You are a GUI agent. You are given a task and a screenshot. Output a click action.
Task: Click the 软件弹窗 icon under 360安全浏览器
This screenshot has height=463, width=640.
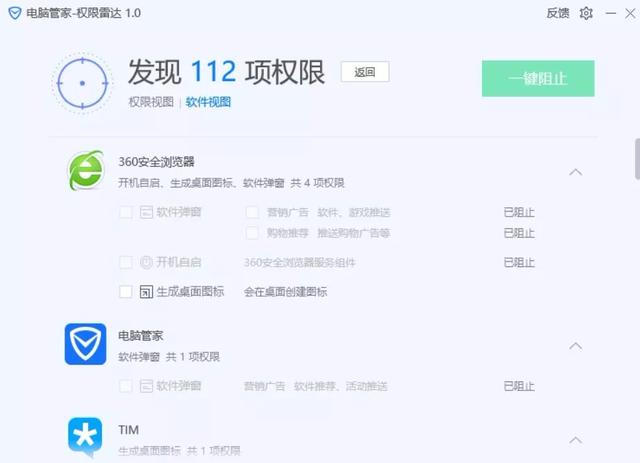146,212
